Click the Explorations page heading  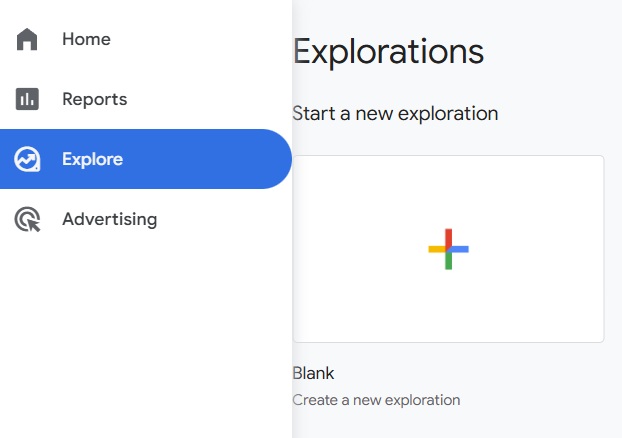tap(388, 52)
